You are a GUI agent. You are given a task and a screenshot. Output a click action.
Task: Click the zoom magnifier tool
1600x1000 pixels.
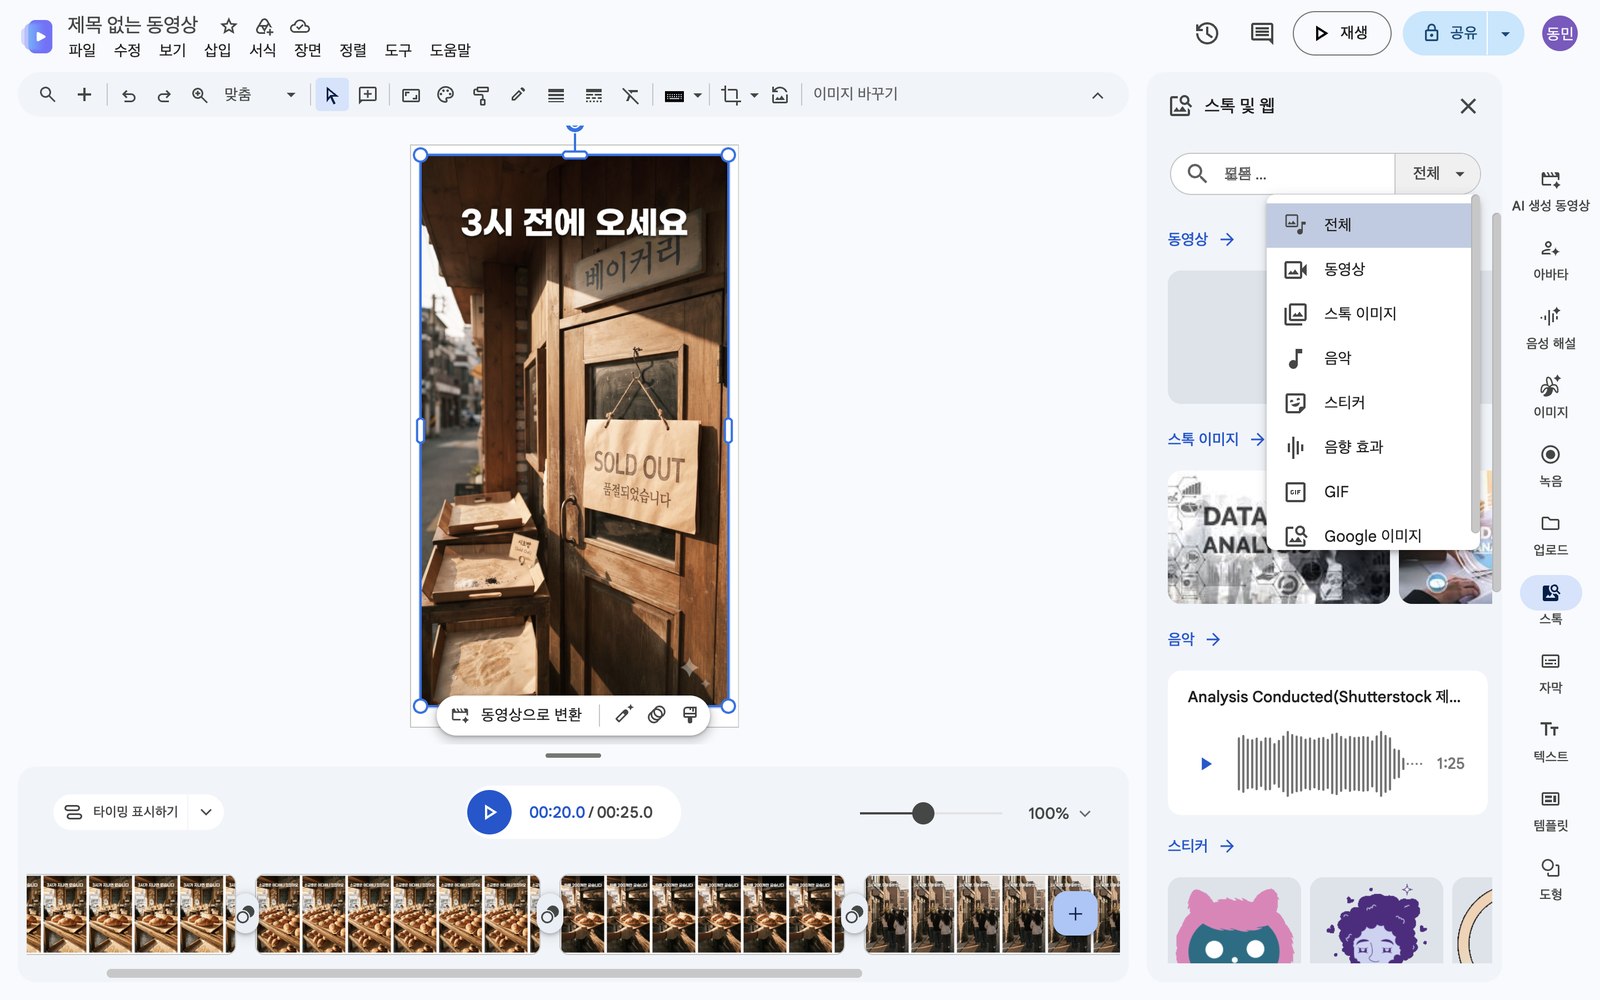click(x=199, y=95)
